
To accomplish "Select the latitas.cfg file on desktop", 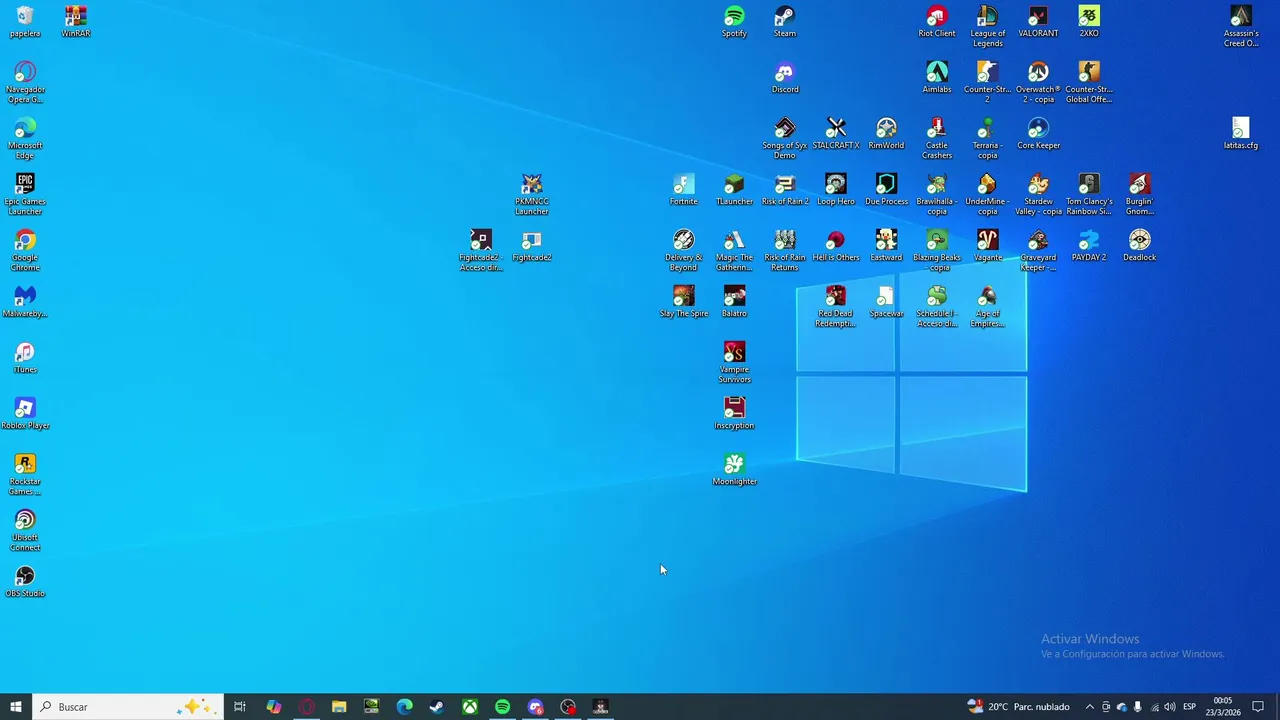I will (x=1241, y=134).
